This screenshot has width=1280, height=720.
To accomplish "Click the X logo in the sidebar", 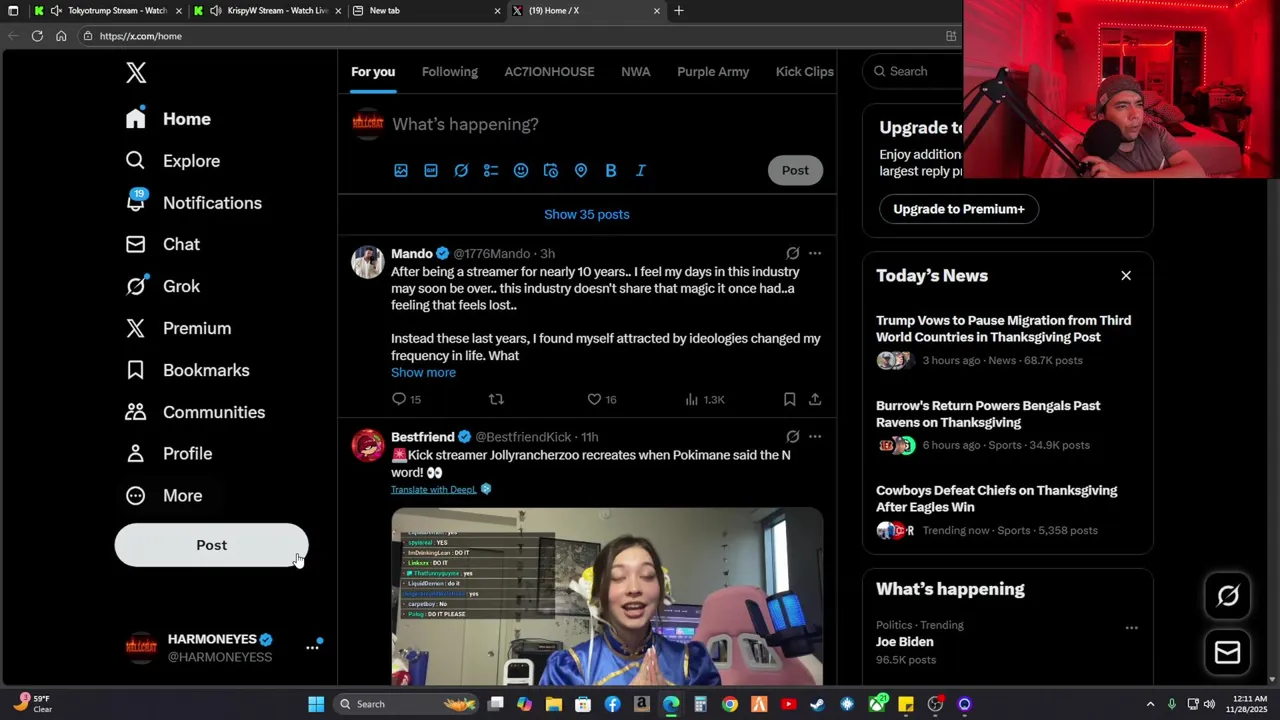I will 136,72.
